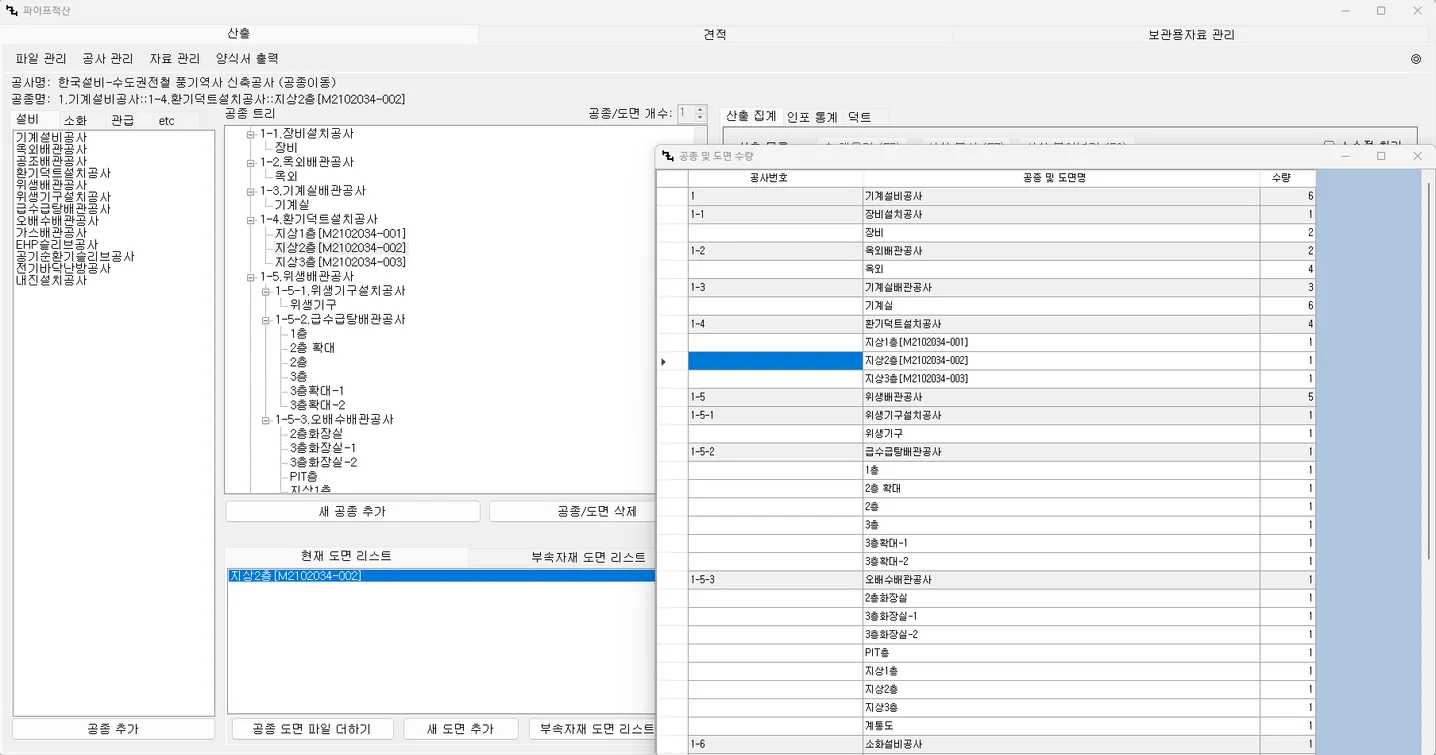Screen dimensions: 1436x755
Task: Select 위생기구 leaf in the 공종 tree
Action: click(313, 305)
